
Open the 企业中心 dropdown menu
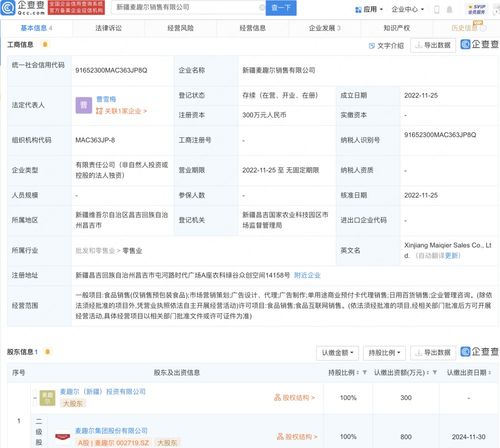pyautogui.click(x=407, y=9)
